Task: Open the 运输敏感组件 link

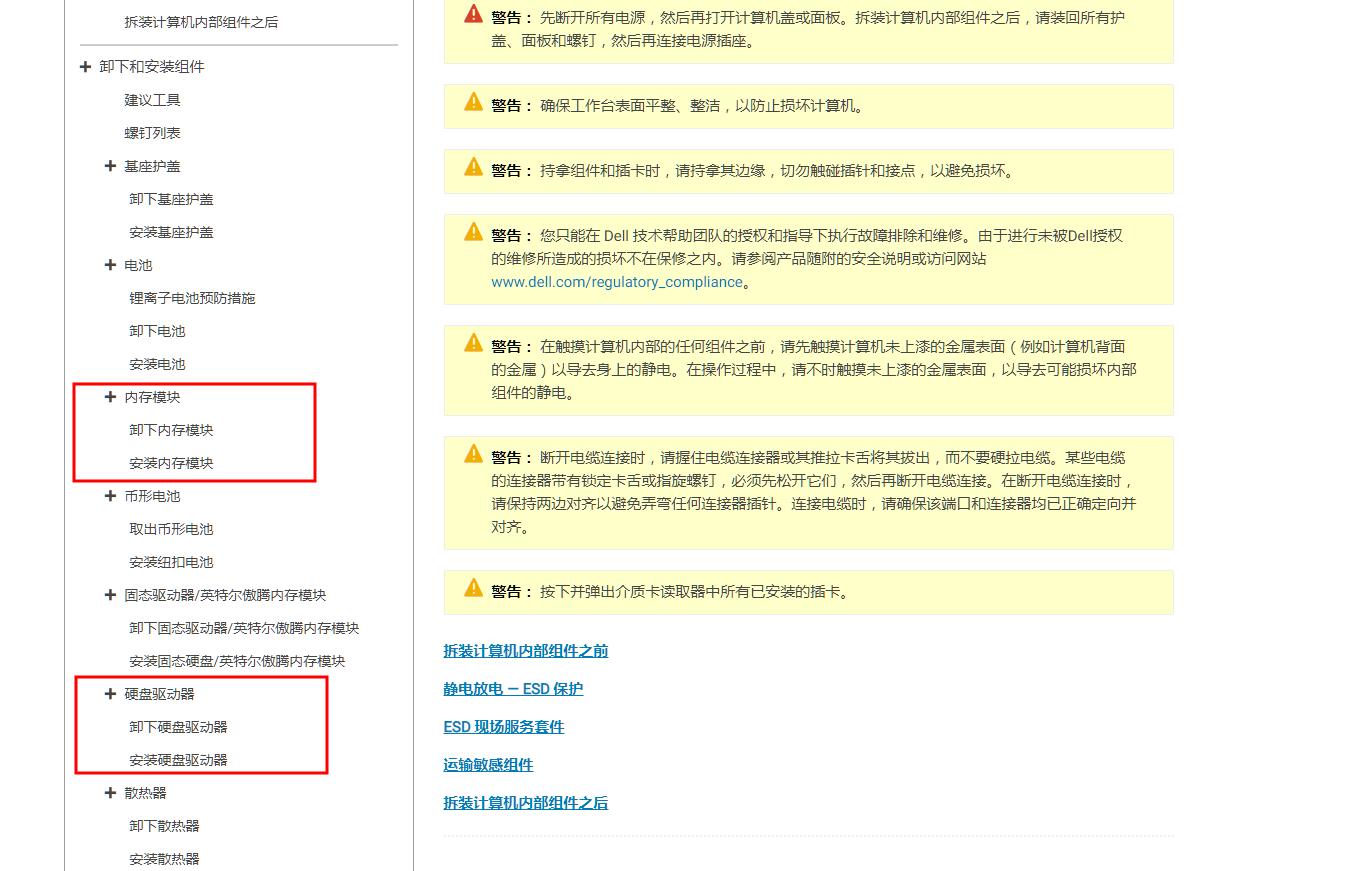Action: tap(488, 764)
